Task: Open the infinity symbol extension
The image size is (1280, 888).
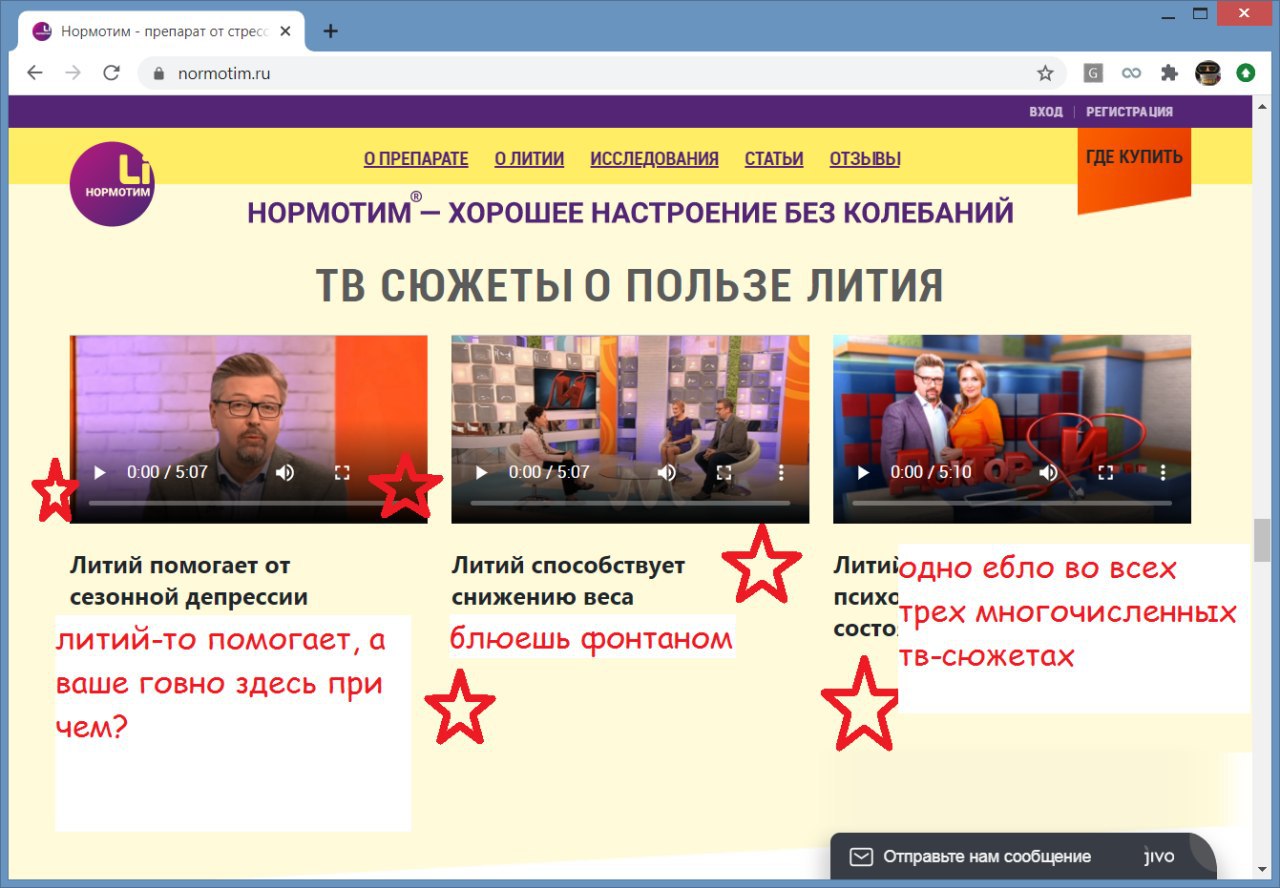Action: pos(1131,73)
